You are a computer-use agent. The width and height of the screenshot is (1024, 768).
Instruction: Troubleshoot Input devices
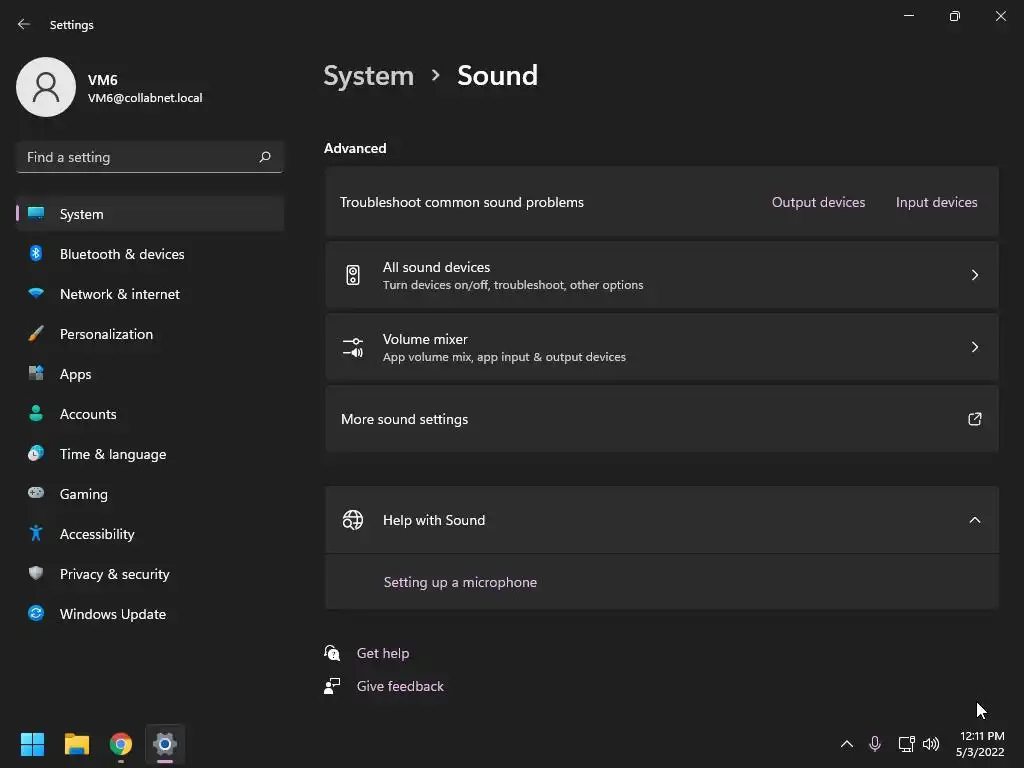point(936,202)
